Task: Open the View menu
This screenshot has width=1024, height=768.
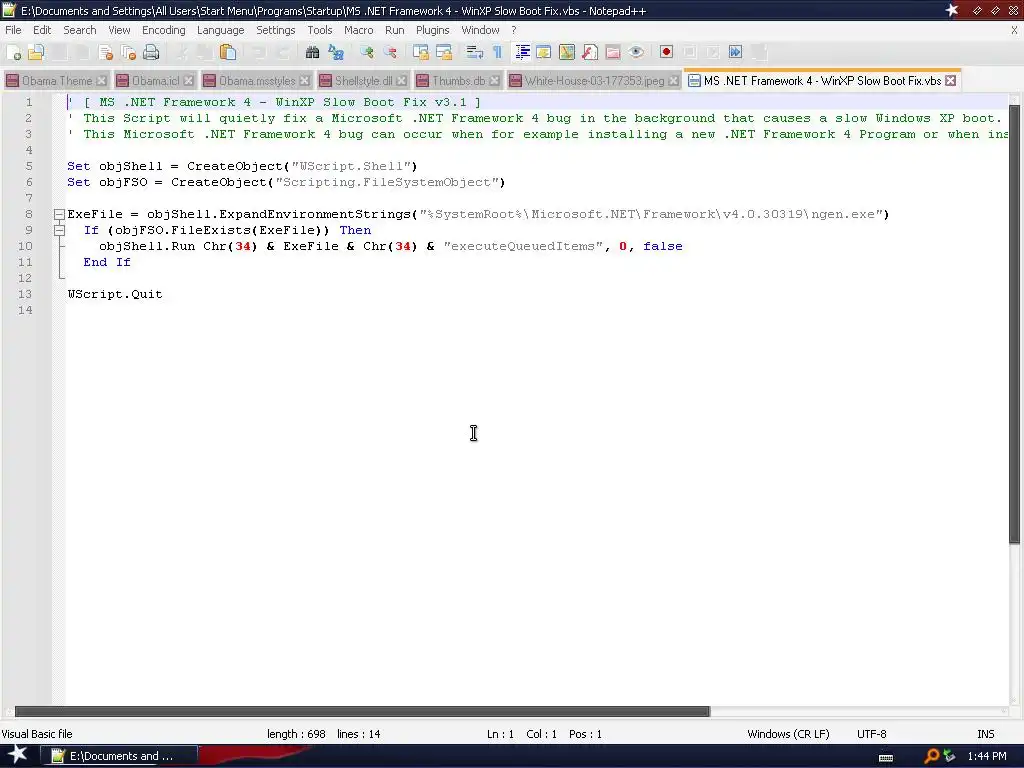Action: click(119, 30)
